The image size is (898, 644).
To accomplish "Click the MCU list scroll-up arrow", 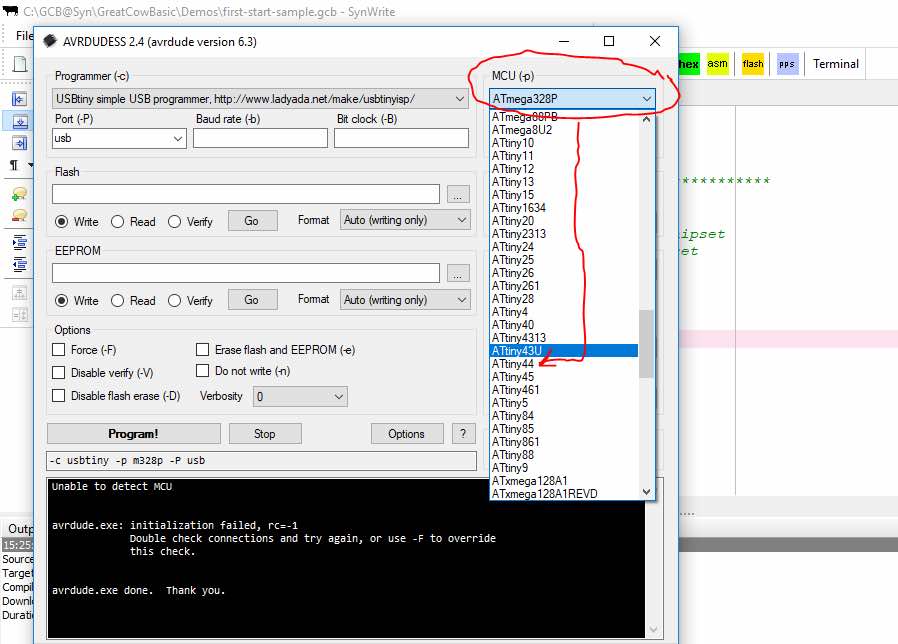I will [646, 120].
